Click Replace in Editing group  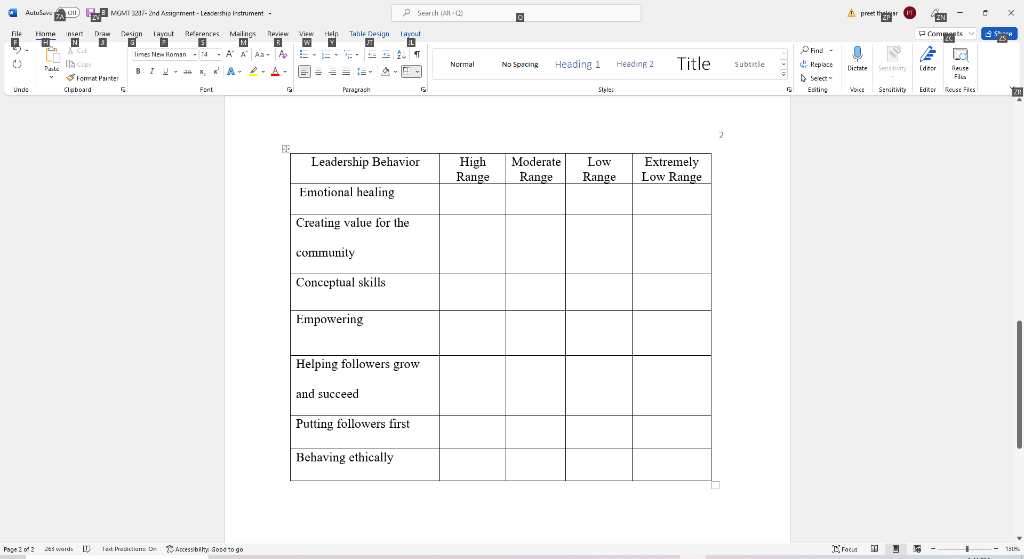point(816,64)
